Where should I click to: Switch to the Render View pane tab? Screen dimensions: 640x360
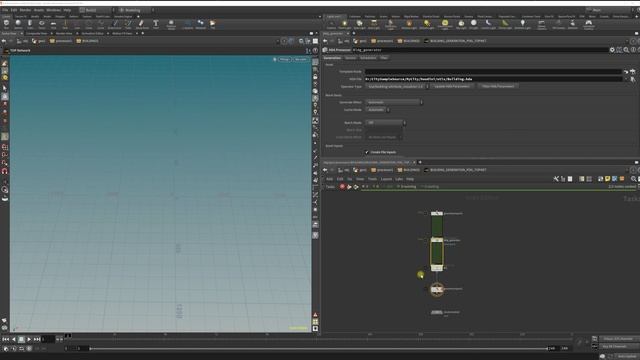pyautogui.click(x=64, y=33)
